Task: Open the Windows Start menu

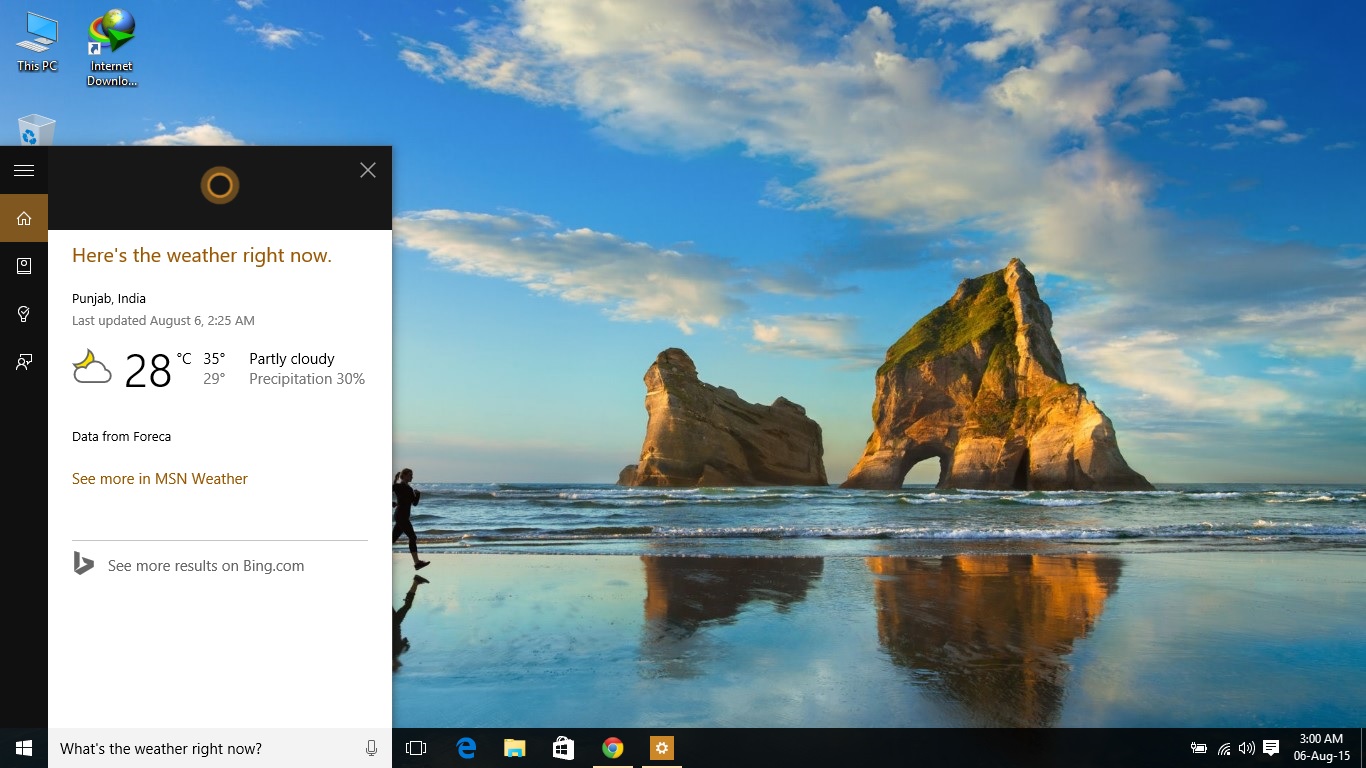Action: [24, 748]
